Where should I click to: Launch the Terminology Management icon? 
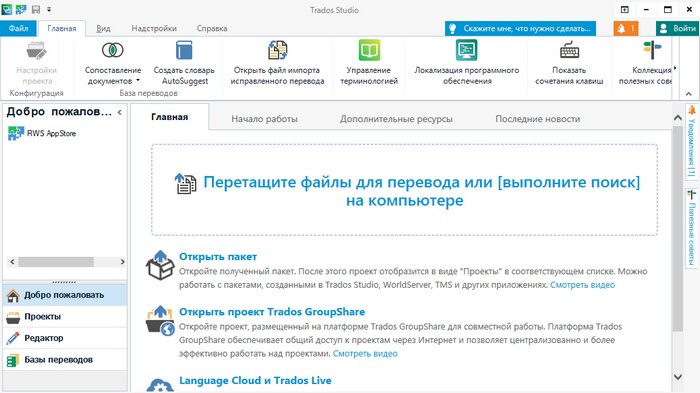(x=369, y=50)
